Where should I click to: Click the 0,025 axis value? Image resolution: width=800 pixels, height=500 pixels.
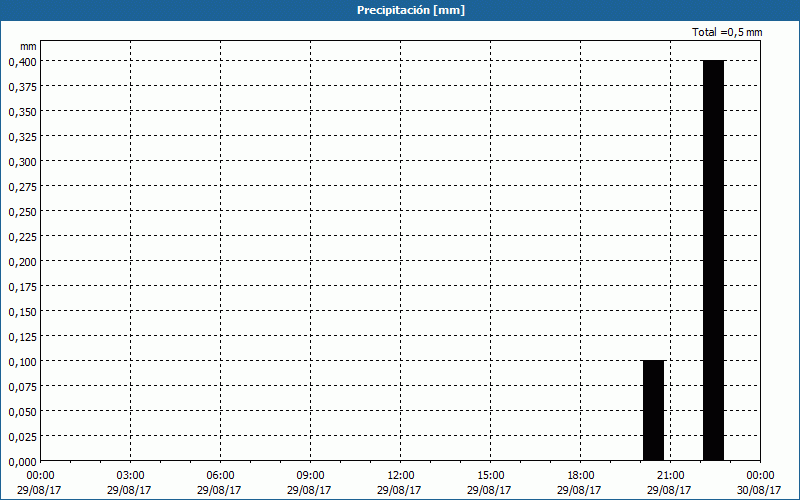tap(22, 437)
